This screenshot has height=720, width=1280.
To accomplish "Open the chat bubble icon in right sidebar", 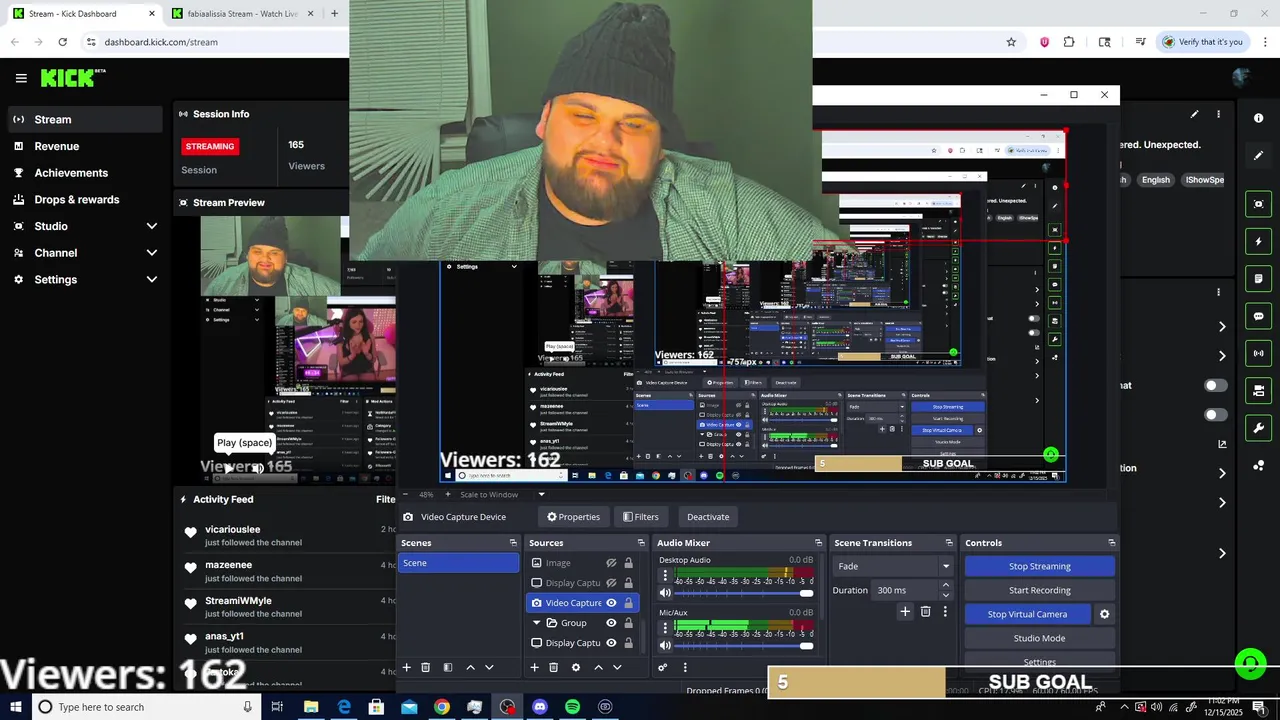I will point(1258,316).
